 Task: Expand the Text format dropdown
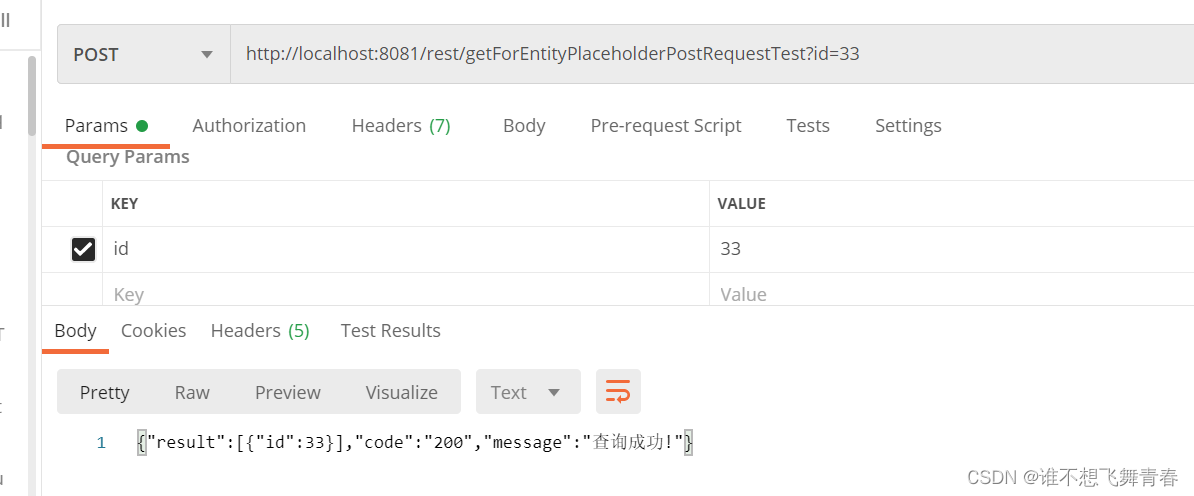pos(528,392)
